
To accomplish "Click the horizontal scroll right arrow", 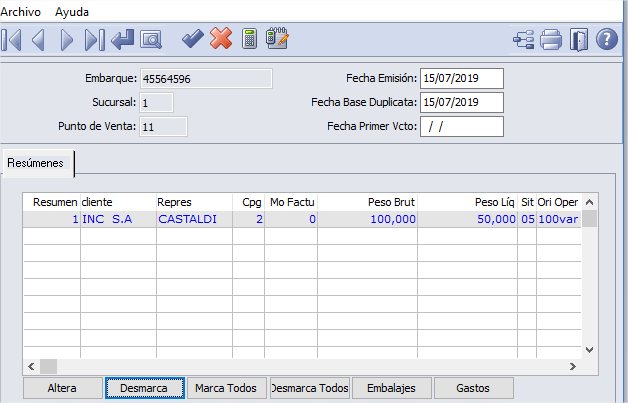I will coord(573,366).
